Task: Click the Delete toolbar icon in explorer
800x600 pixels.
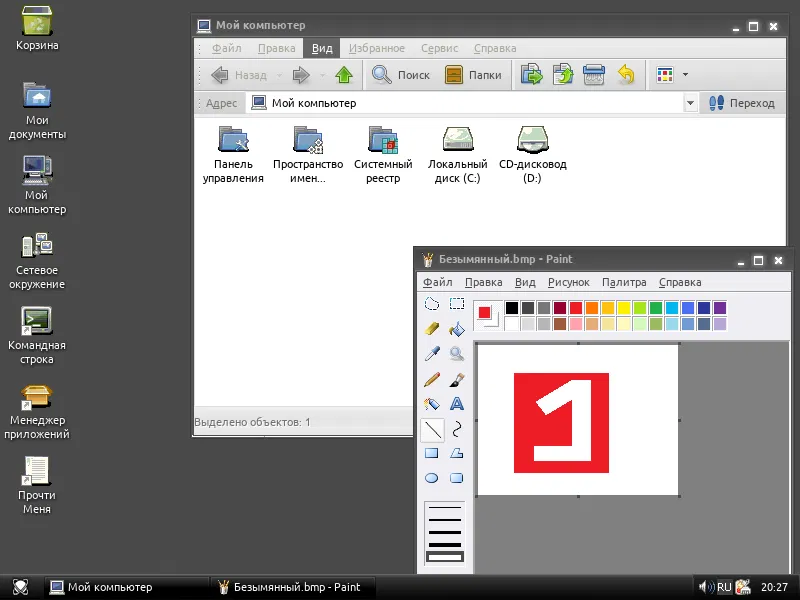Action: click(x=594, y=74)
